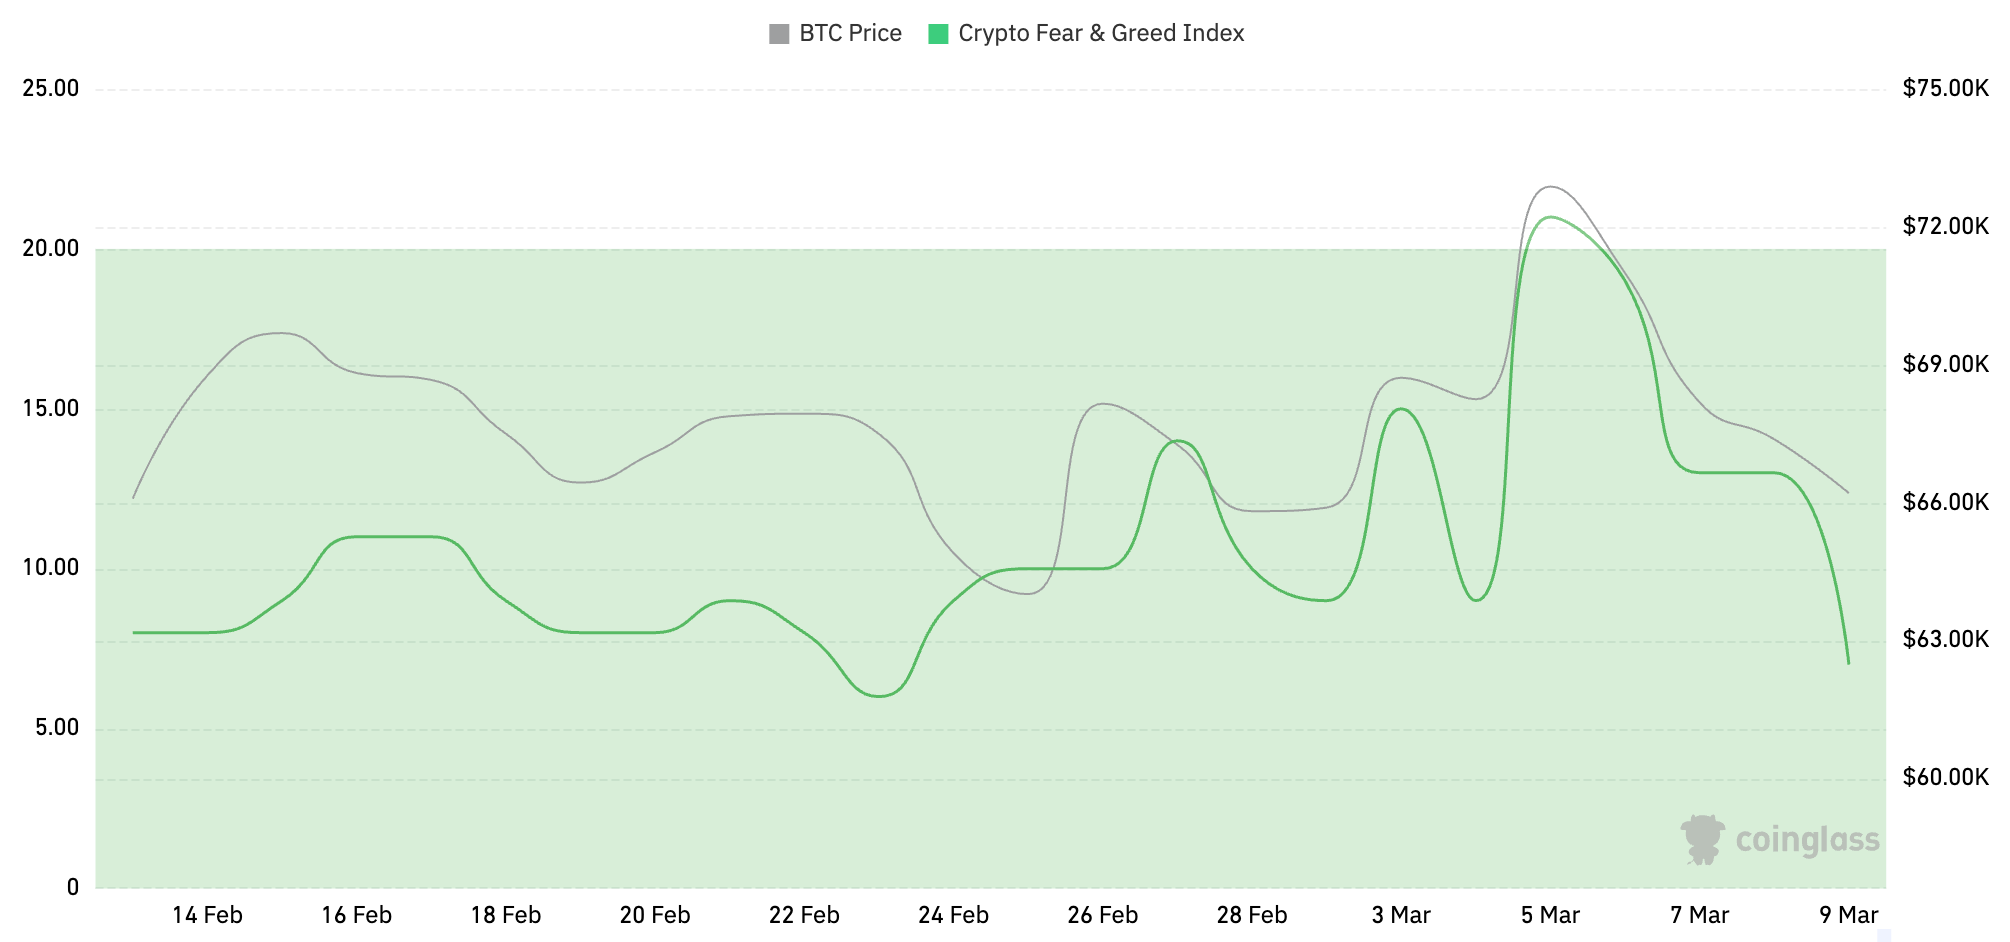Screen dimensions: 2010x942
Task: Click the "$75.00K" price axis label
Action: click(1945, 89)
